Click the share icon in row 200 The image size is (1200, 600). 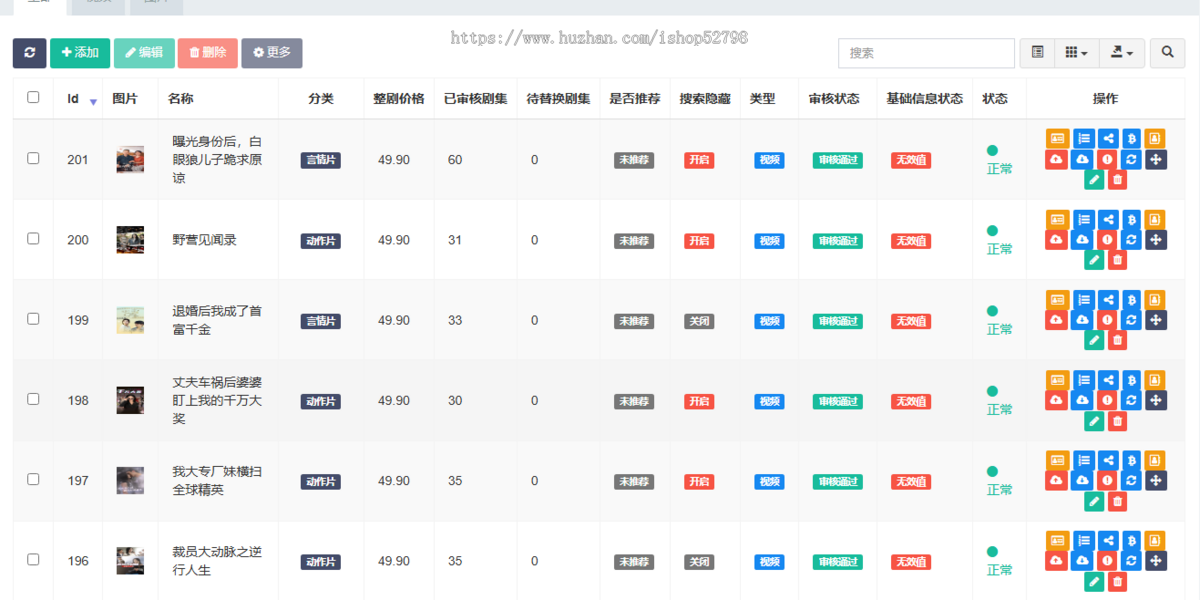coord(1108,218)
